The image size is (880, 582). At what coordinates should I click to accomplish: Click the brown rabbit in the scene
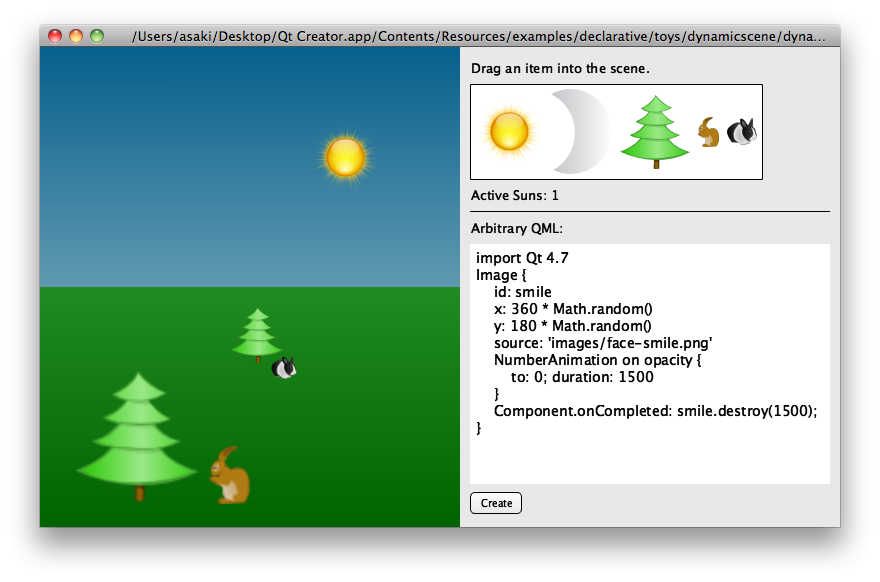click(x=230, y=475)
